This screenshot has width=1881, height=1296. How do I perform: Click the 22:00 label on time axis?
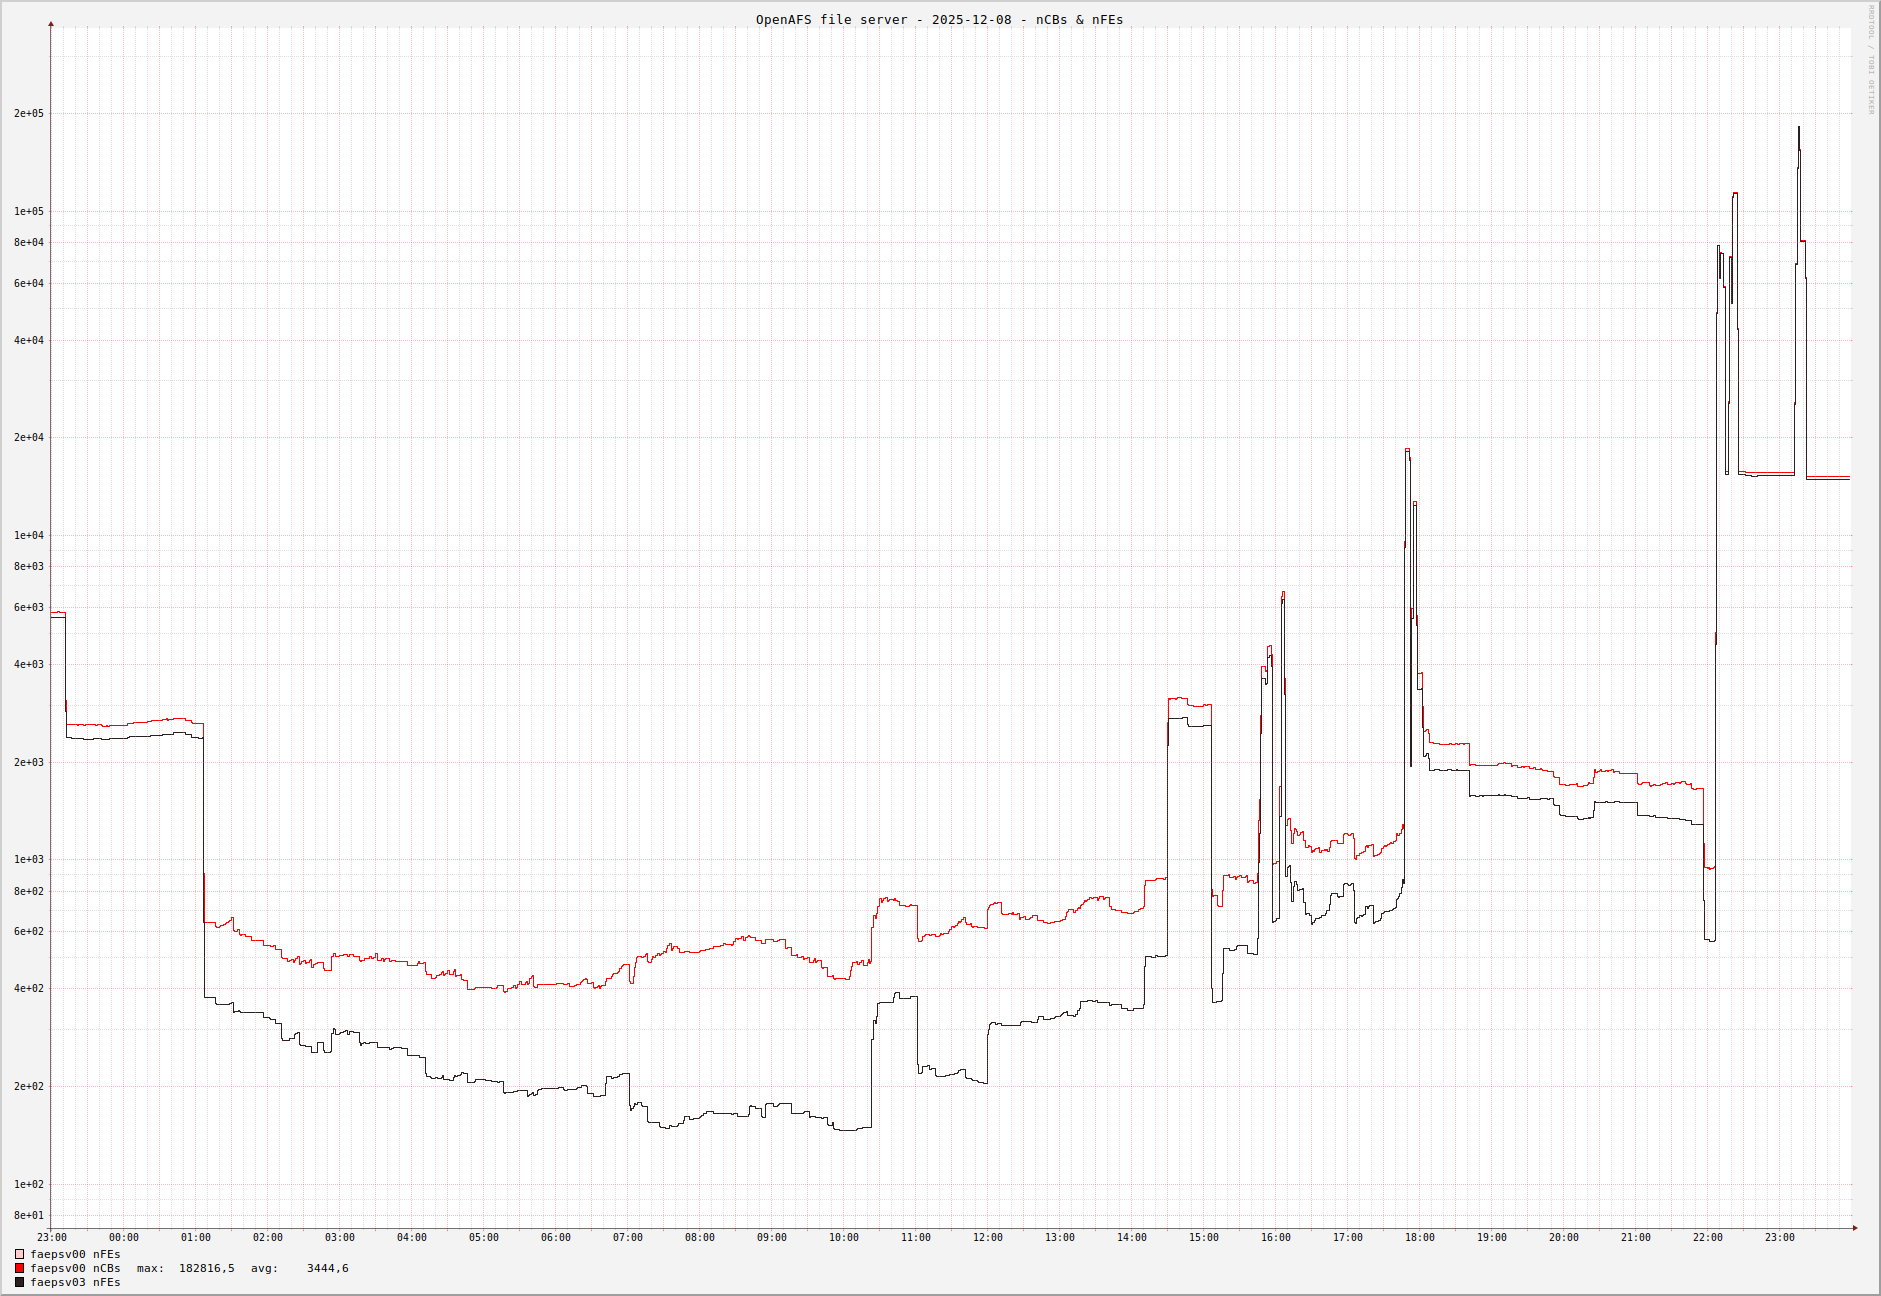pyautogui.click(x=1707, y=1238)
